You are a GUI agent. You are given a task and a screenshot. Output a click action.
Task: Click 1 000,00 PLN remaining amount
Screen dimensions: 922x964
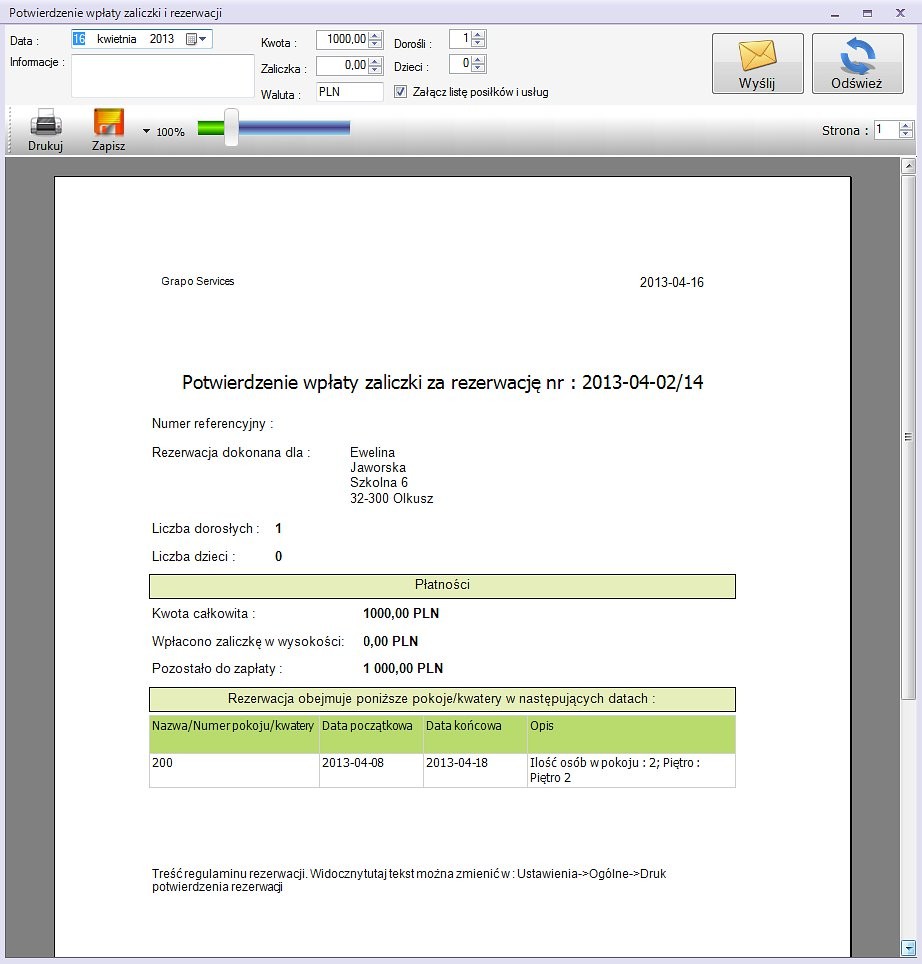point(403,668)
